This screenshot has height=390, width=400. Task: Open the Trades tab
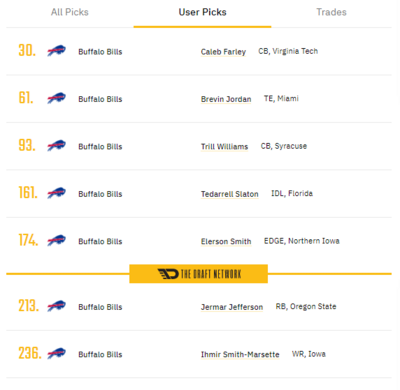point(331,12)
